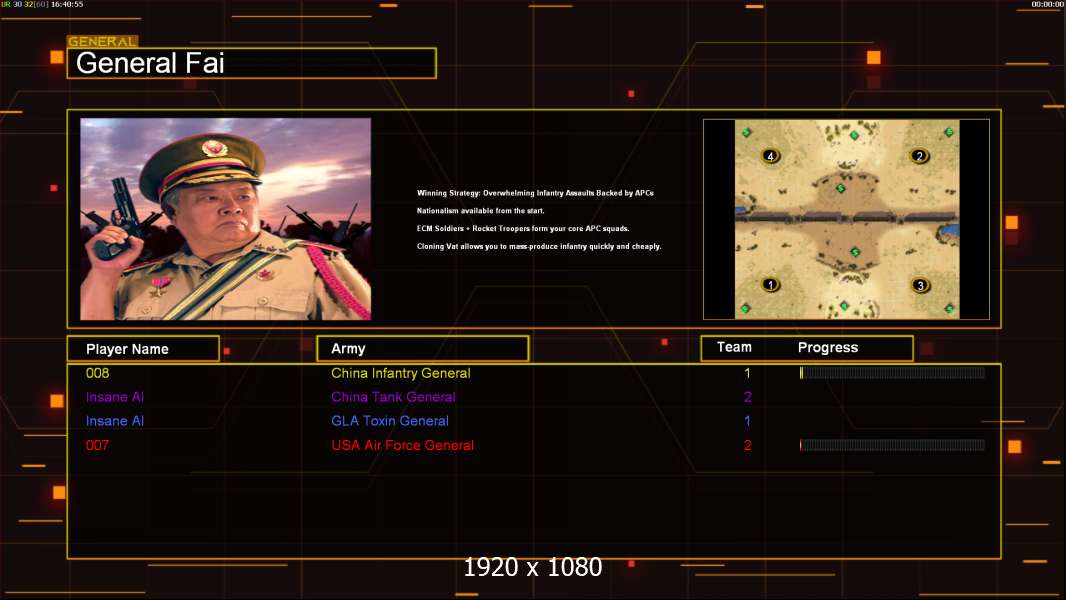Click the Cloning Vat description line
Viewport: 1066px width, 600px height.
(538, 246)
